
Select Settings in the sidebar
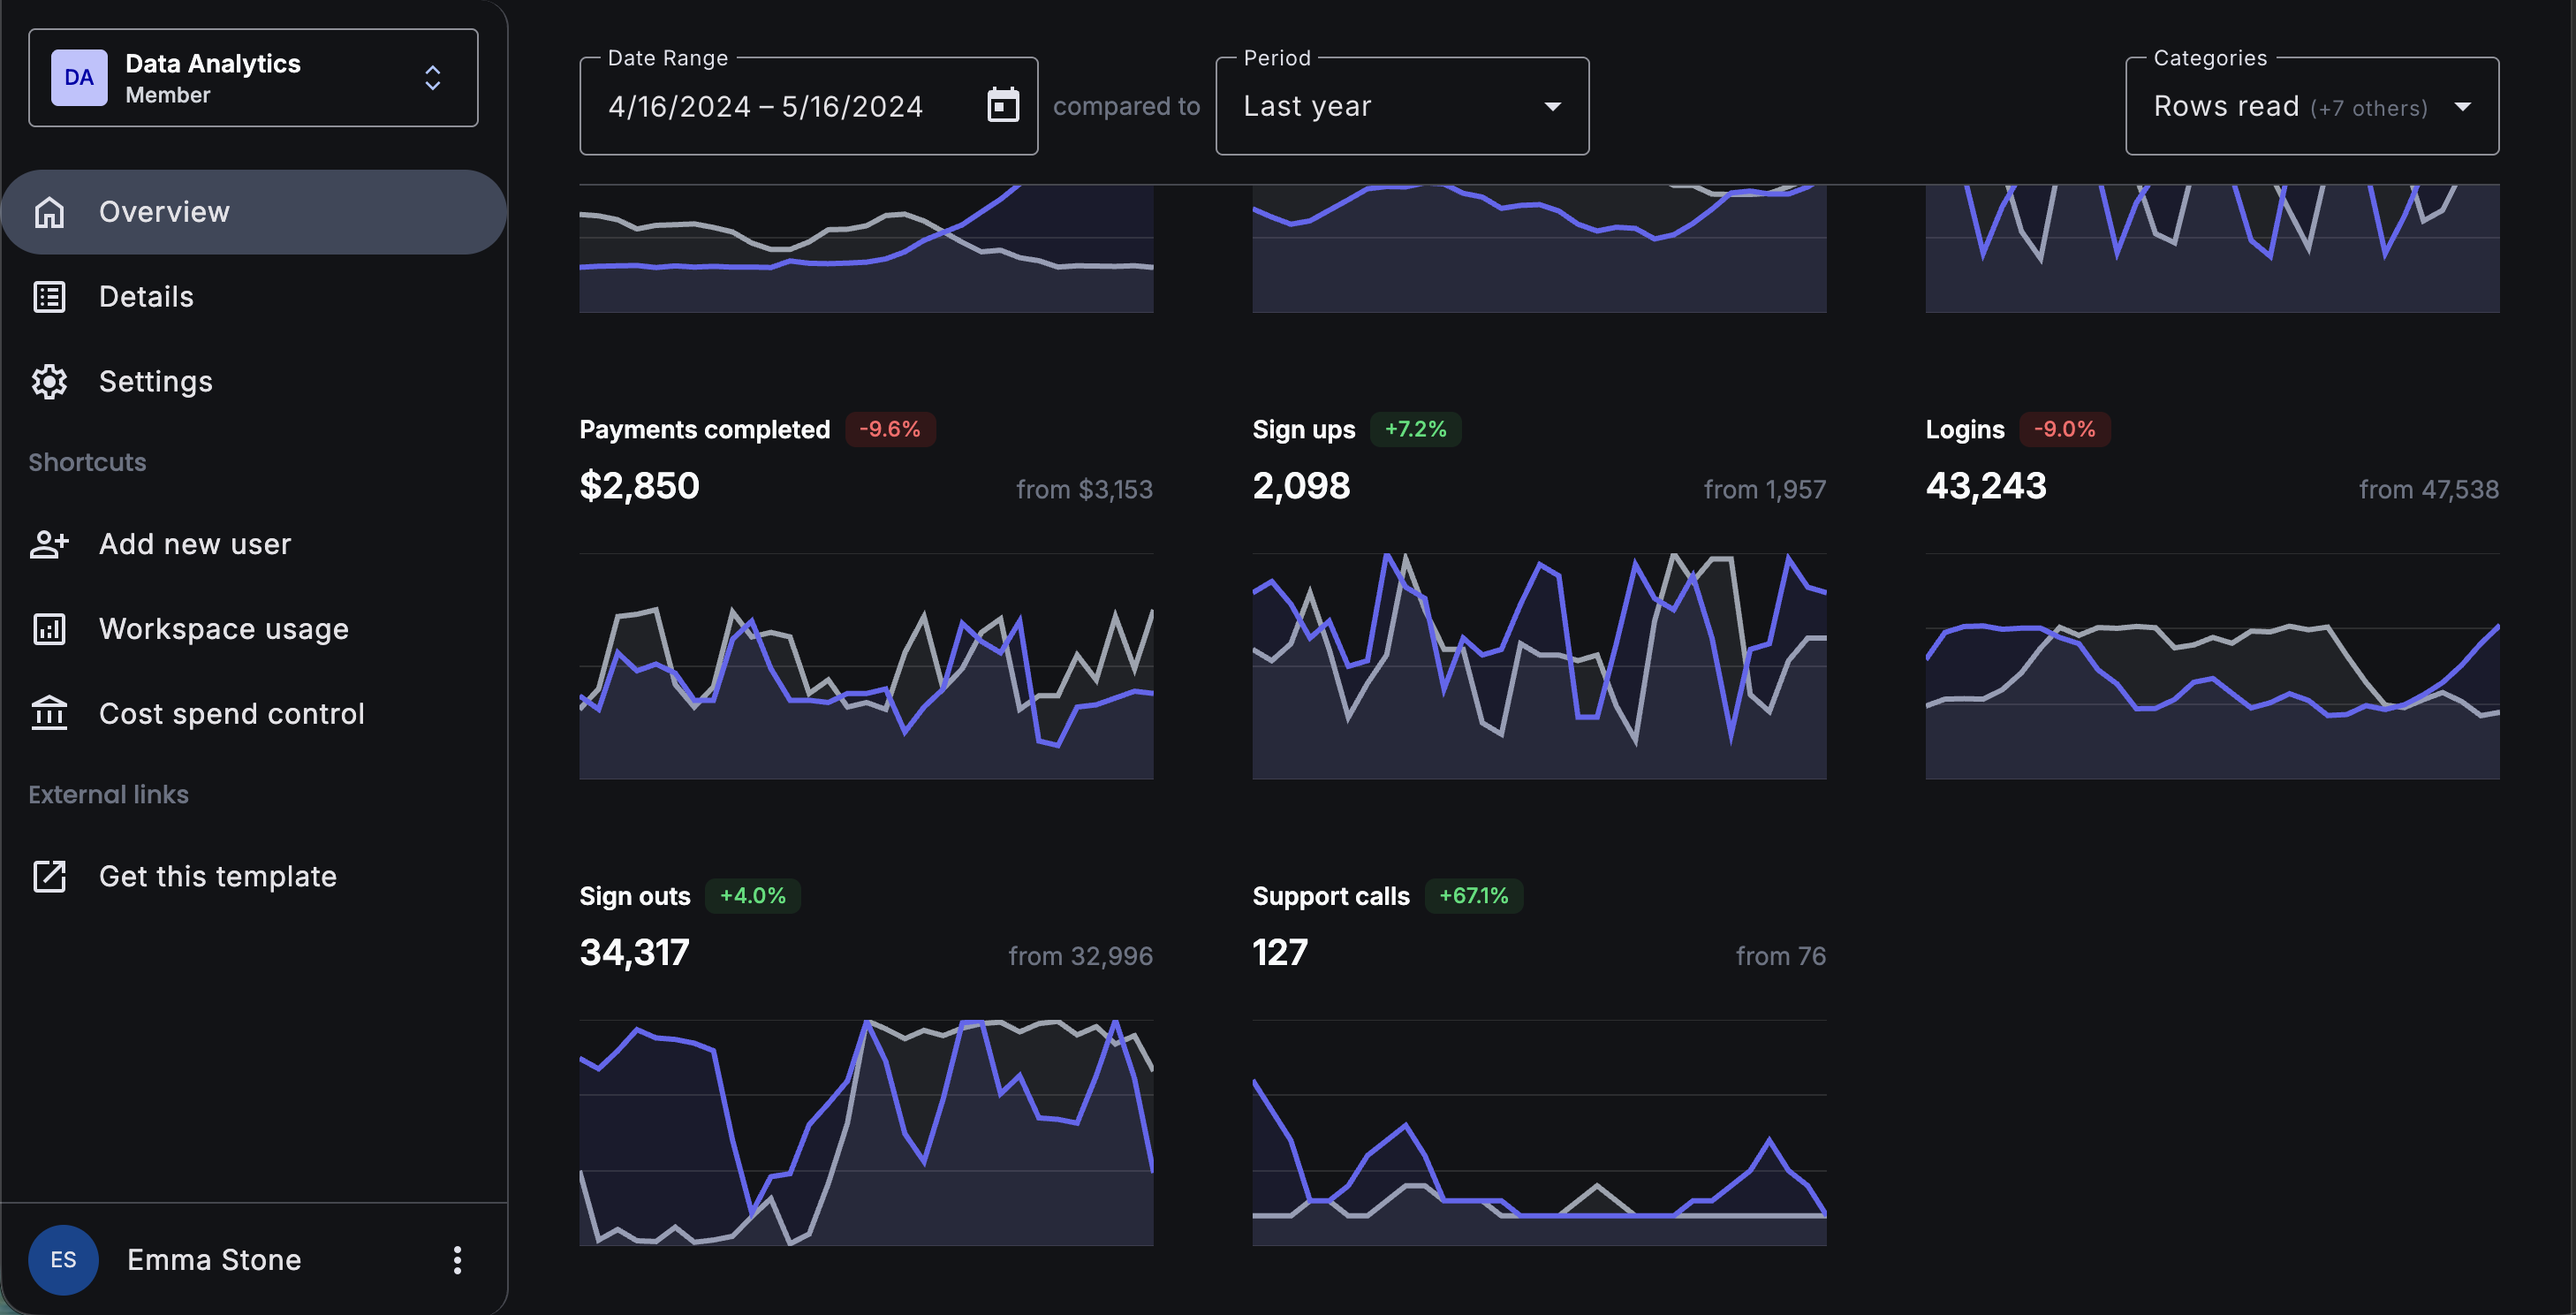coord(155,381)
